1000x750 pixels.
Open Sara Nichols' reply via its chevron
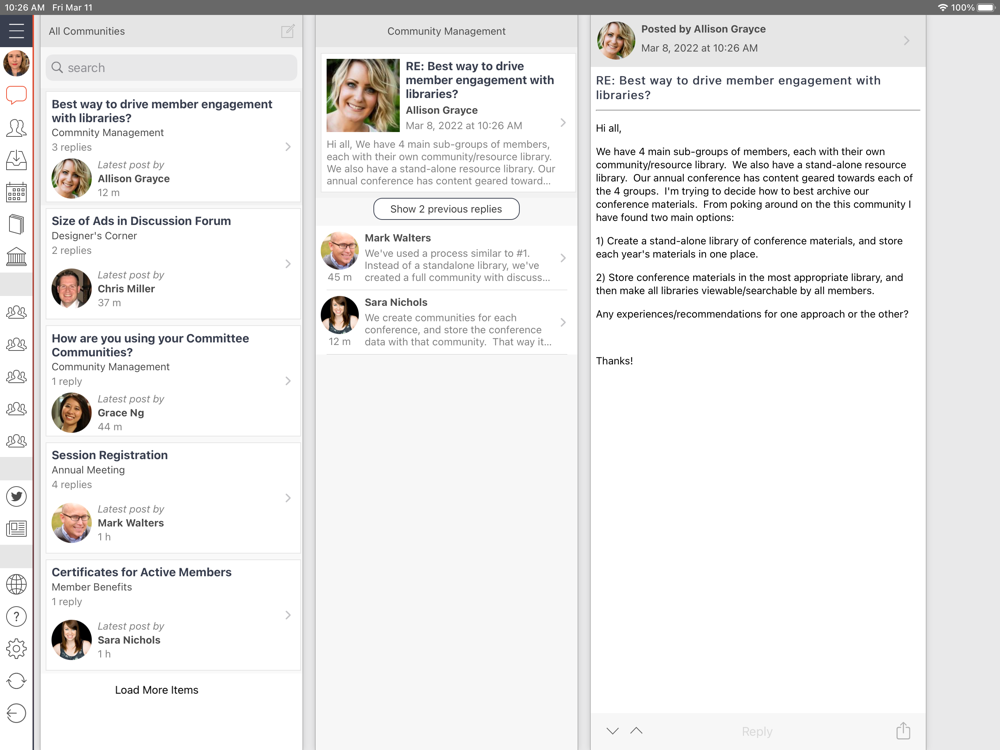pos(563,322)
